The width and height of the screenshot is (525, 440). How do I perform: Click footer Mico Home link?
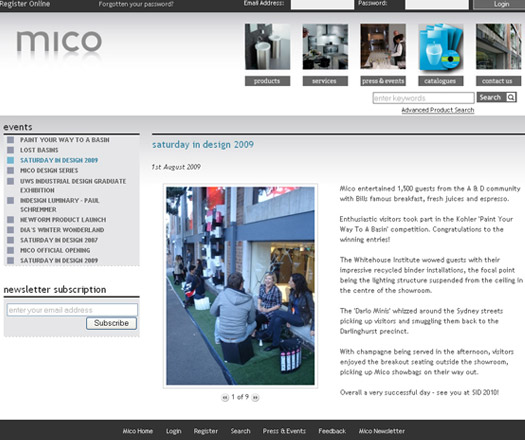click(x=138, y=431)
